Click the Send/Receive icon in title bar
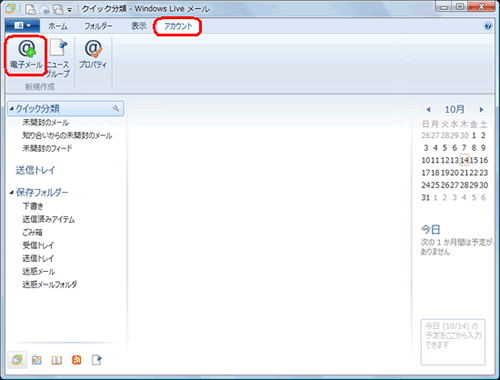This screenshot has height=380, width=500. (58, 9)
